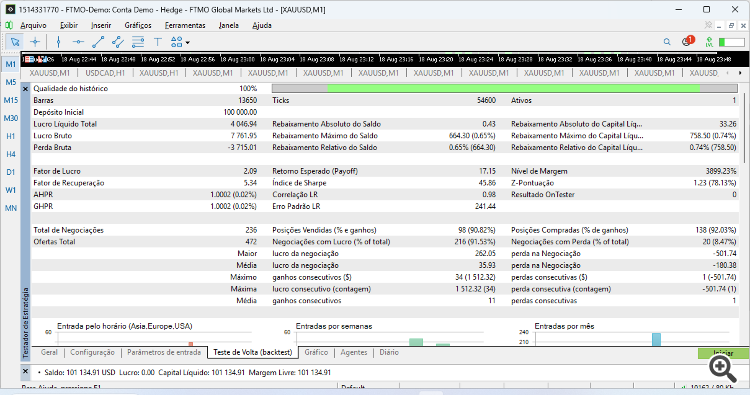Screen dimensions: 750x395
Task: Choose the equidistant channel tool
Action: point(118,42)
